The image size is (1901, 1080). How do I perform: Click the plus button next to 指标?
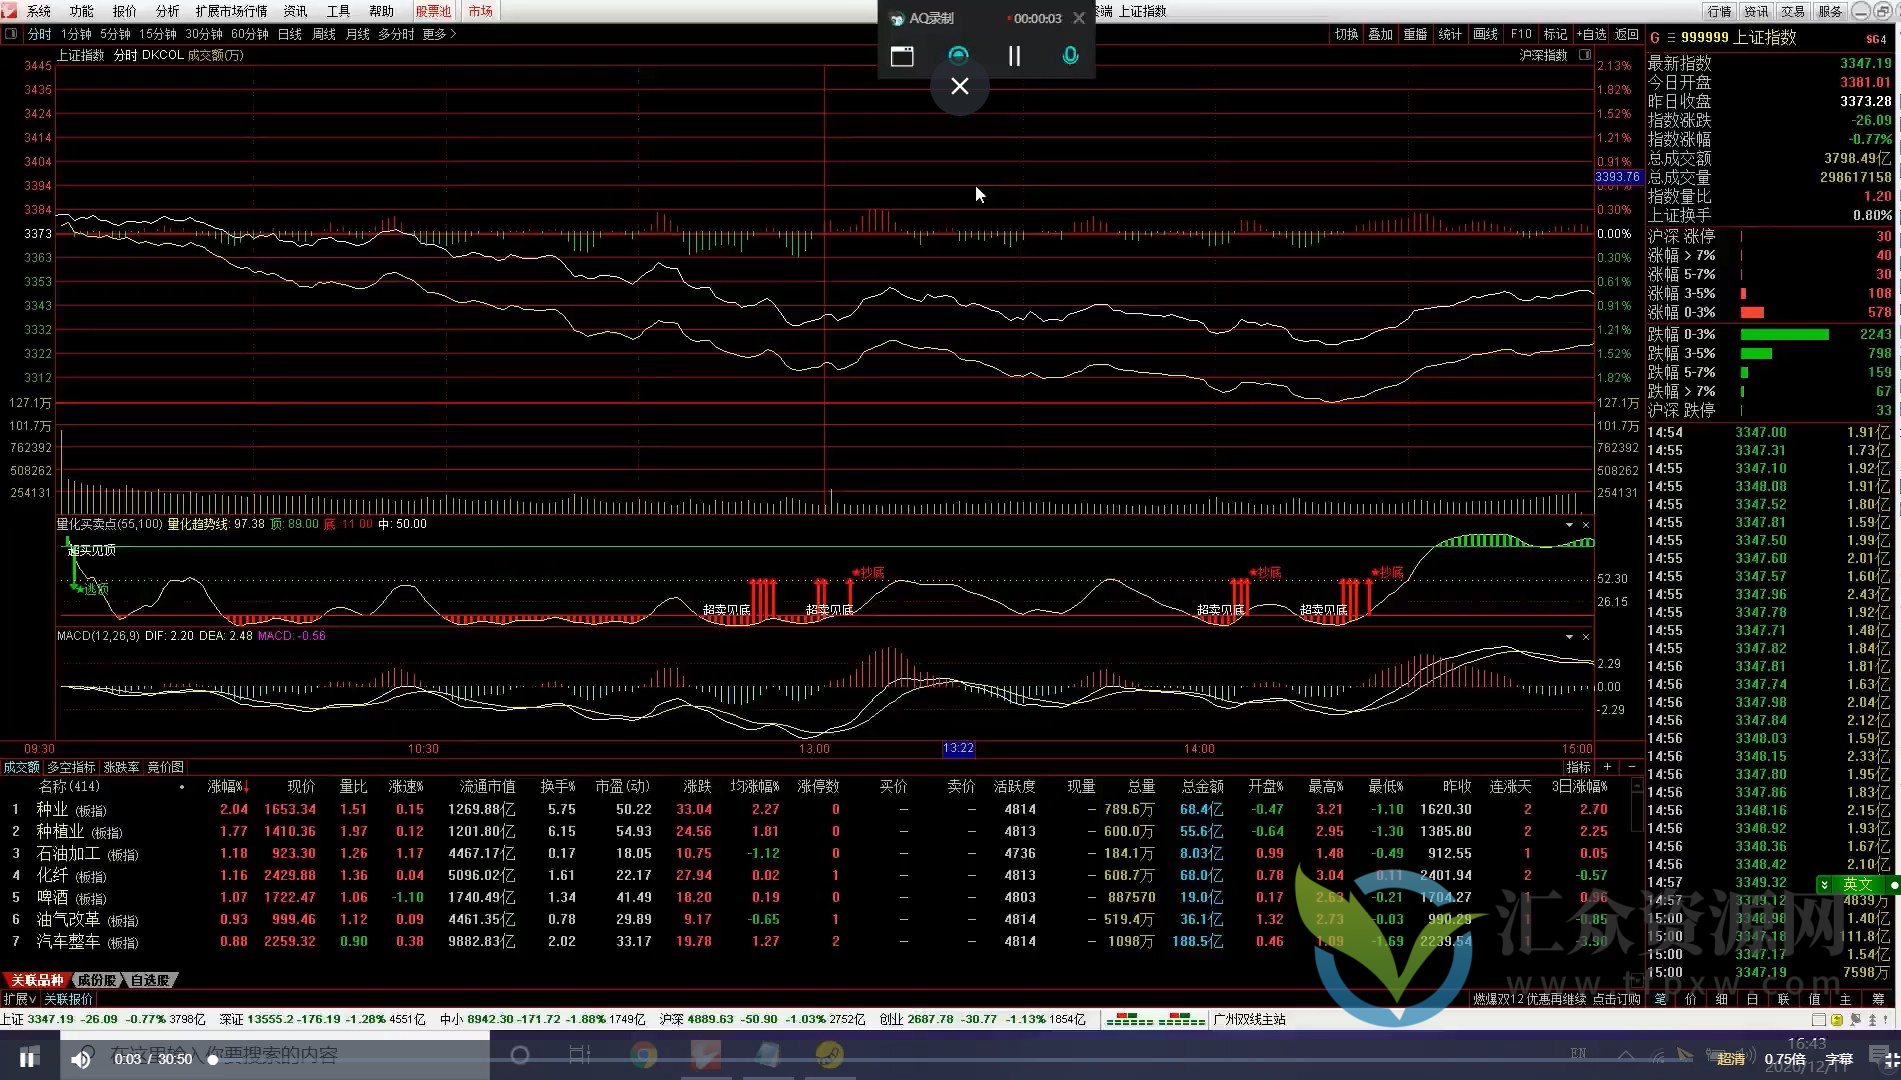pyautogui.click(x=1607, y=767)
